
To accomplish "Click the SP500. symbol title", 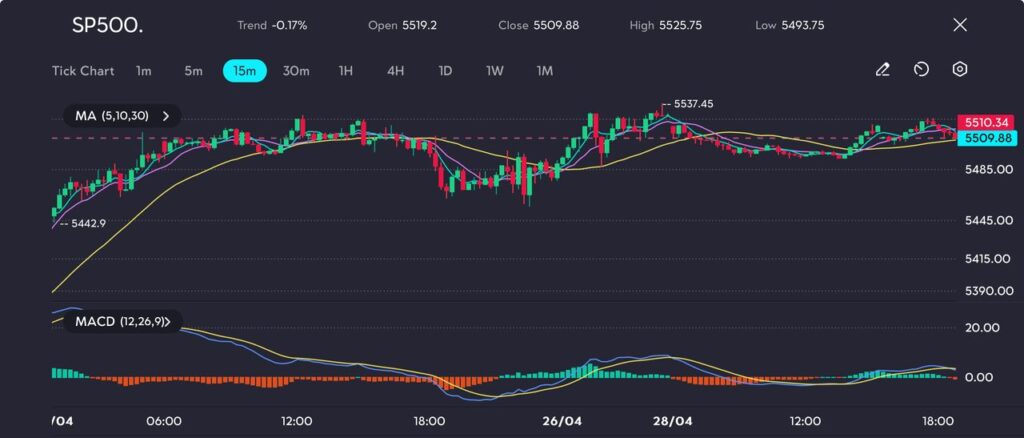I will tap(107, 25).
